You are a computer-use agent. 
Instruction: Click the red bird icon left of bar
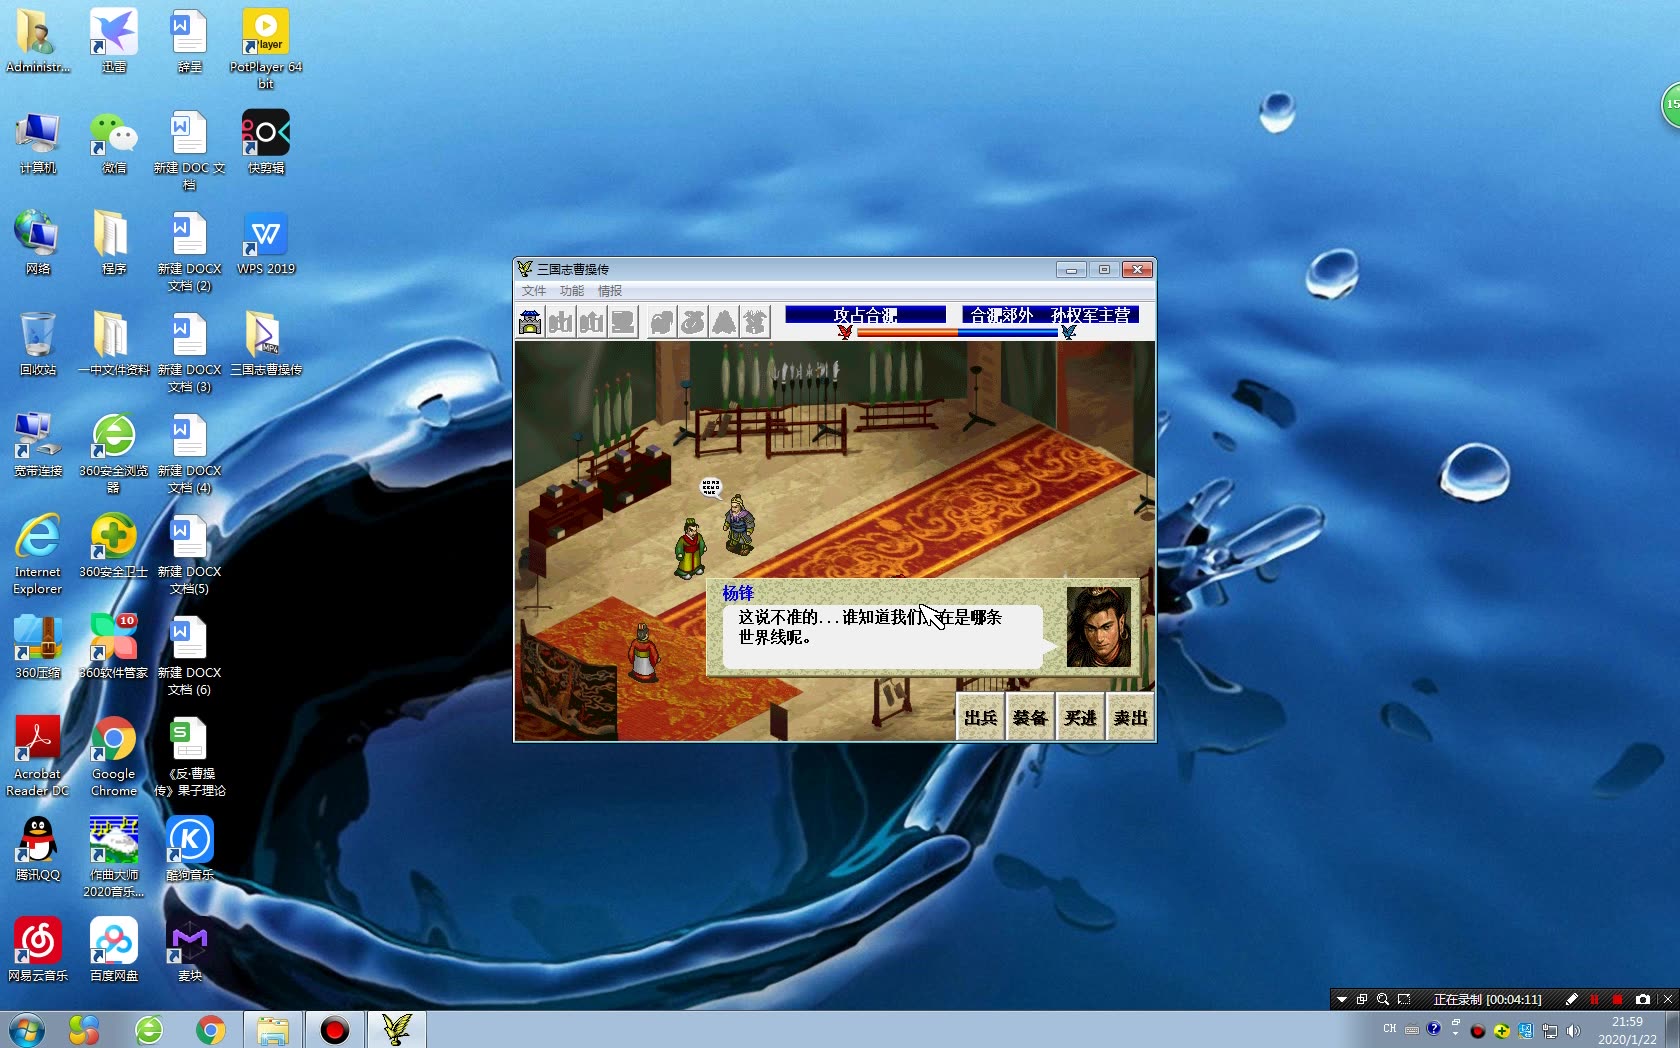[x=845, y=332]
